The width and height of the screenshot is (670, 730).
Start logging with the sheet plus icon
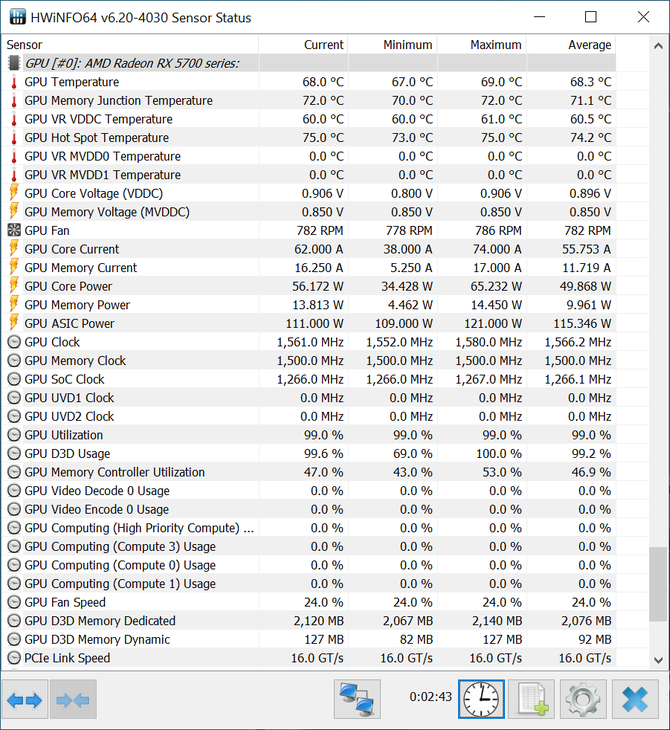[532, 699]
